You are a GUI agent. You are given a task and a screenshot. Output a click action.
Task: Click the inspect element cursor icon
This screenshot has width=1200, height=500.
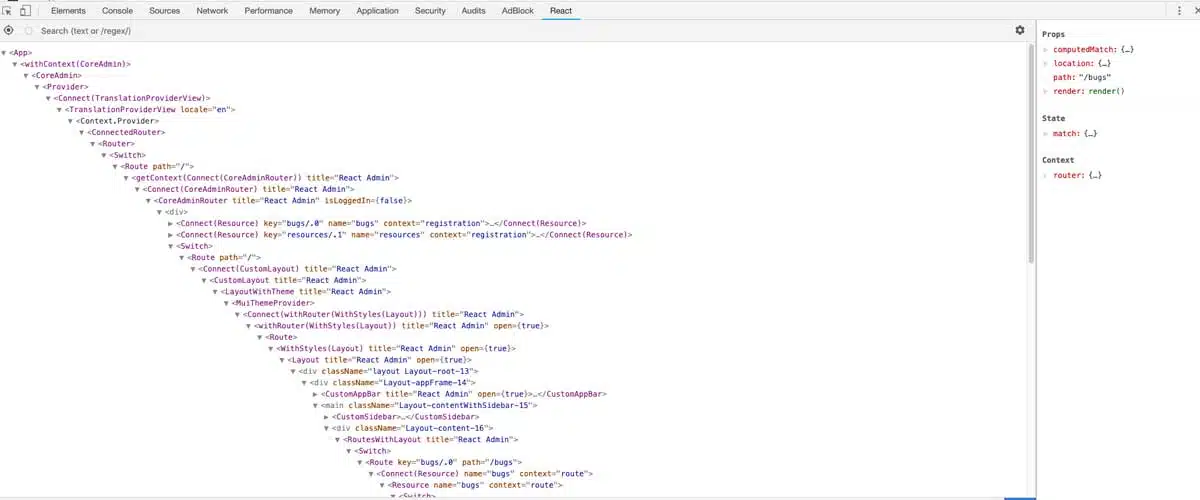click(9, 11)
